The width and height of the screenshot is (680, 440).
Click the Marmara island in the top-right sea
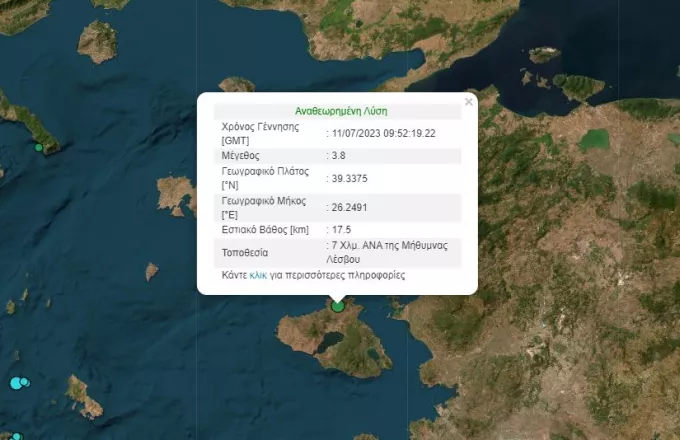coord(543,54)
